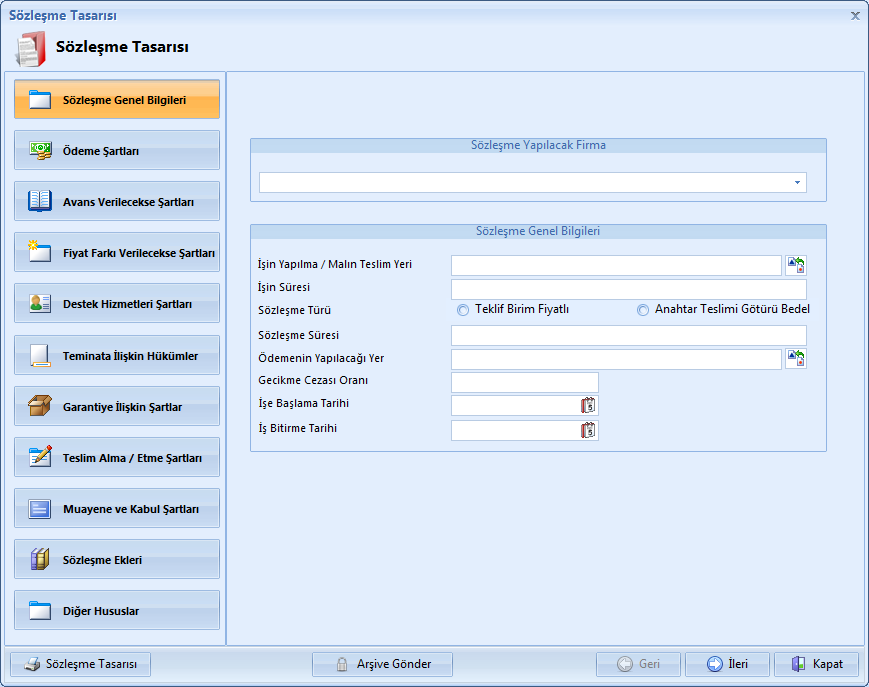Focus the Gecikme Cezası Oranı field
This screenshot has width=869, height=687.
click(524, 382)
